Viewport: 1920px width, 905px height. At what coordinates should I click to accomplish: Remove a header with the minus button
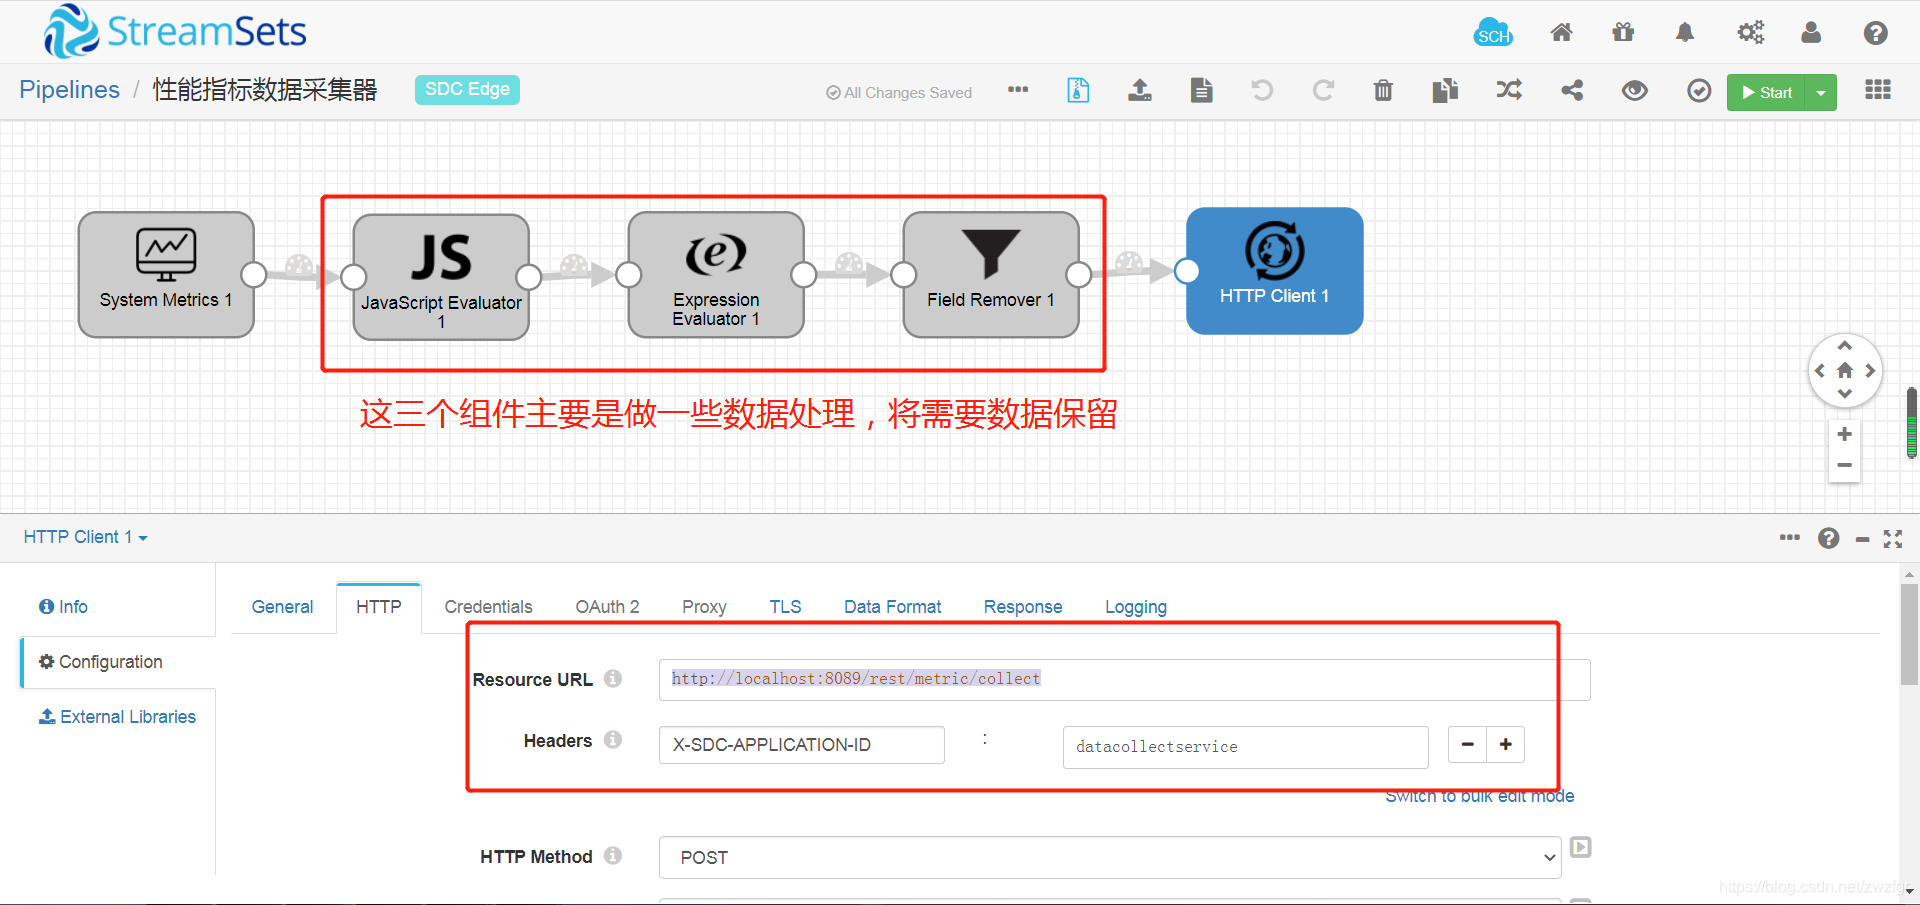[x=1466, y=744]
